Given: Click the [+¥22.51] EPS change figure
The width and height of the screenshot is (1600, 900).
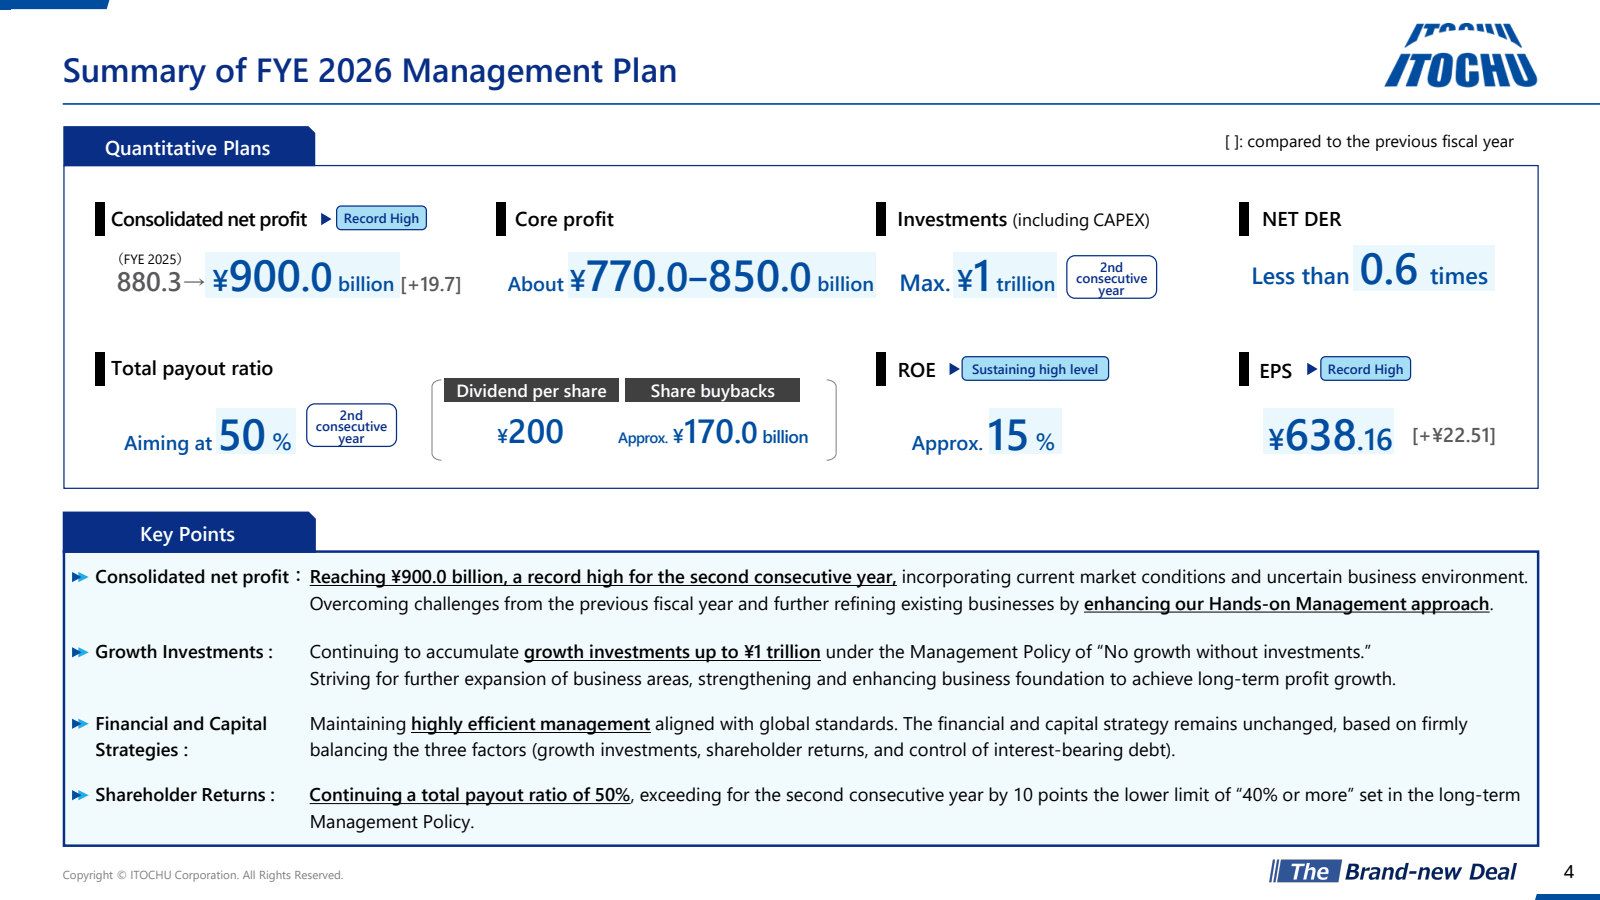Looking at the screenshot, I should (x=1454, y=435).
